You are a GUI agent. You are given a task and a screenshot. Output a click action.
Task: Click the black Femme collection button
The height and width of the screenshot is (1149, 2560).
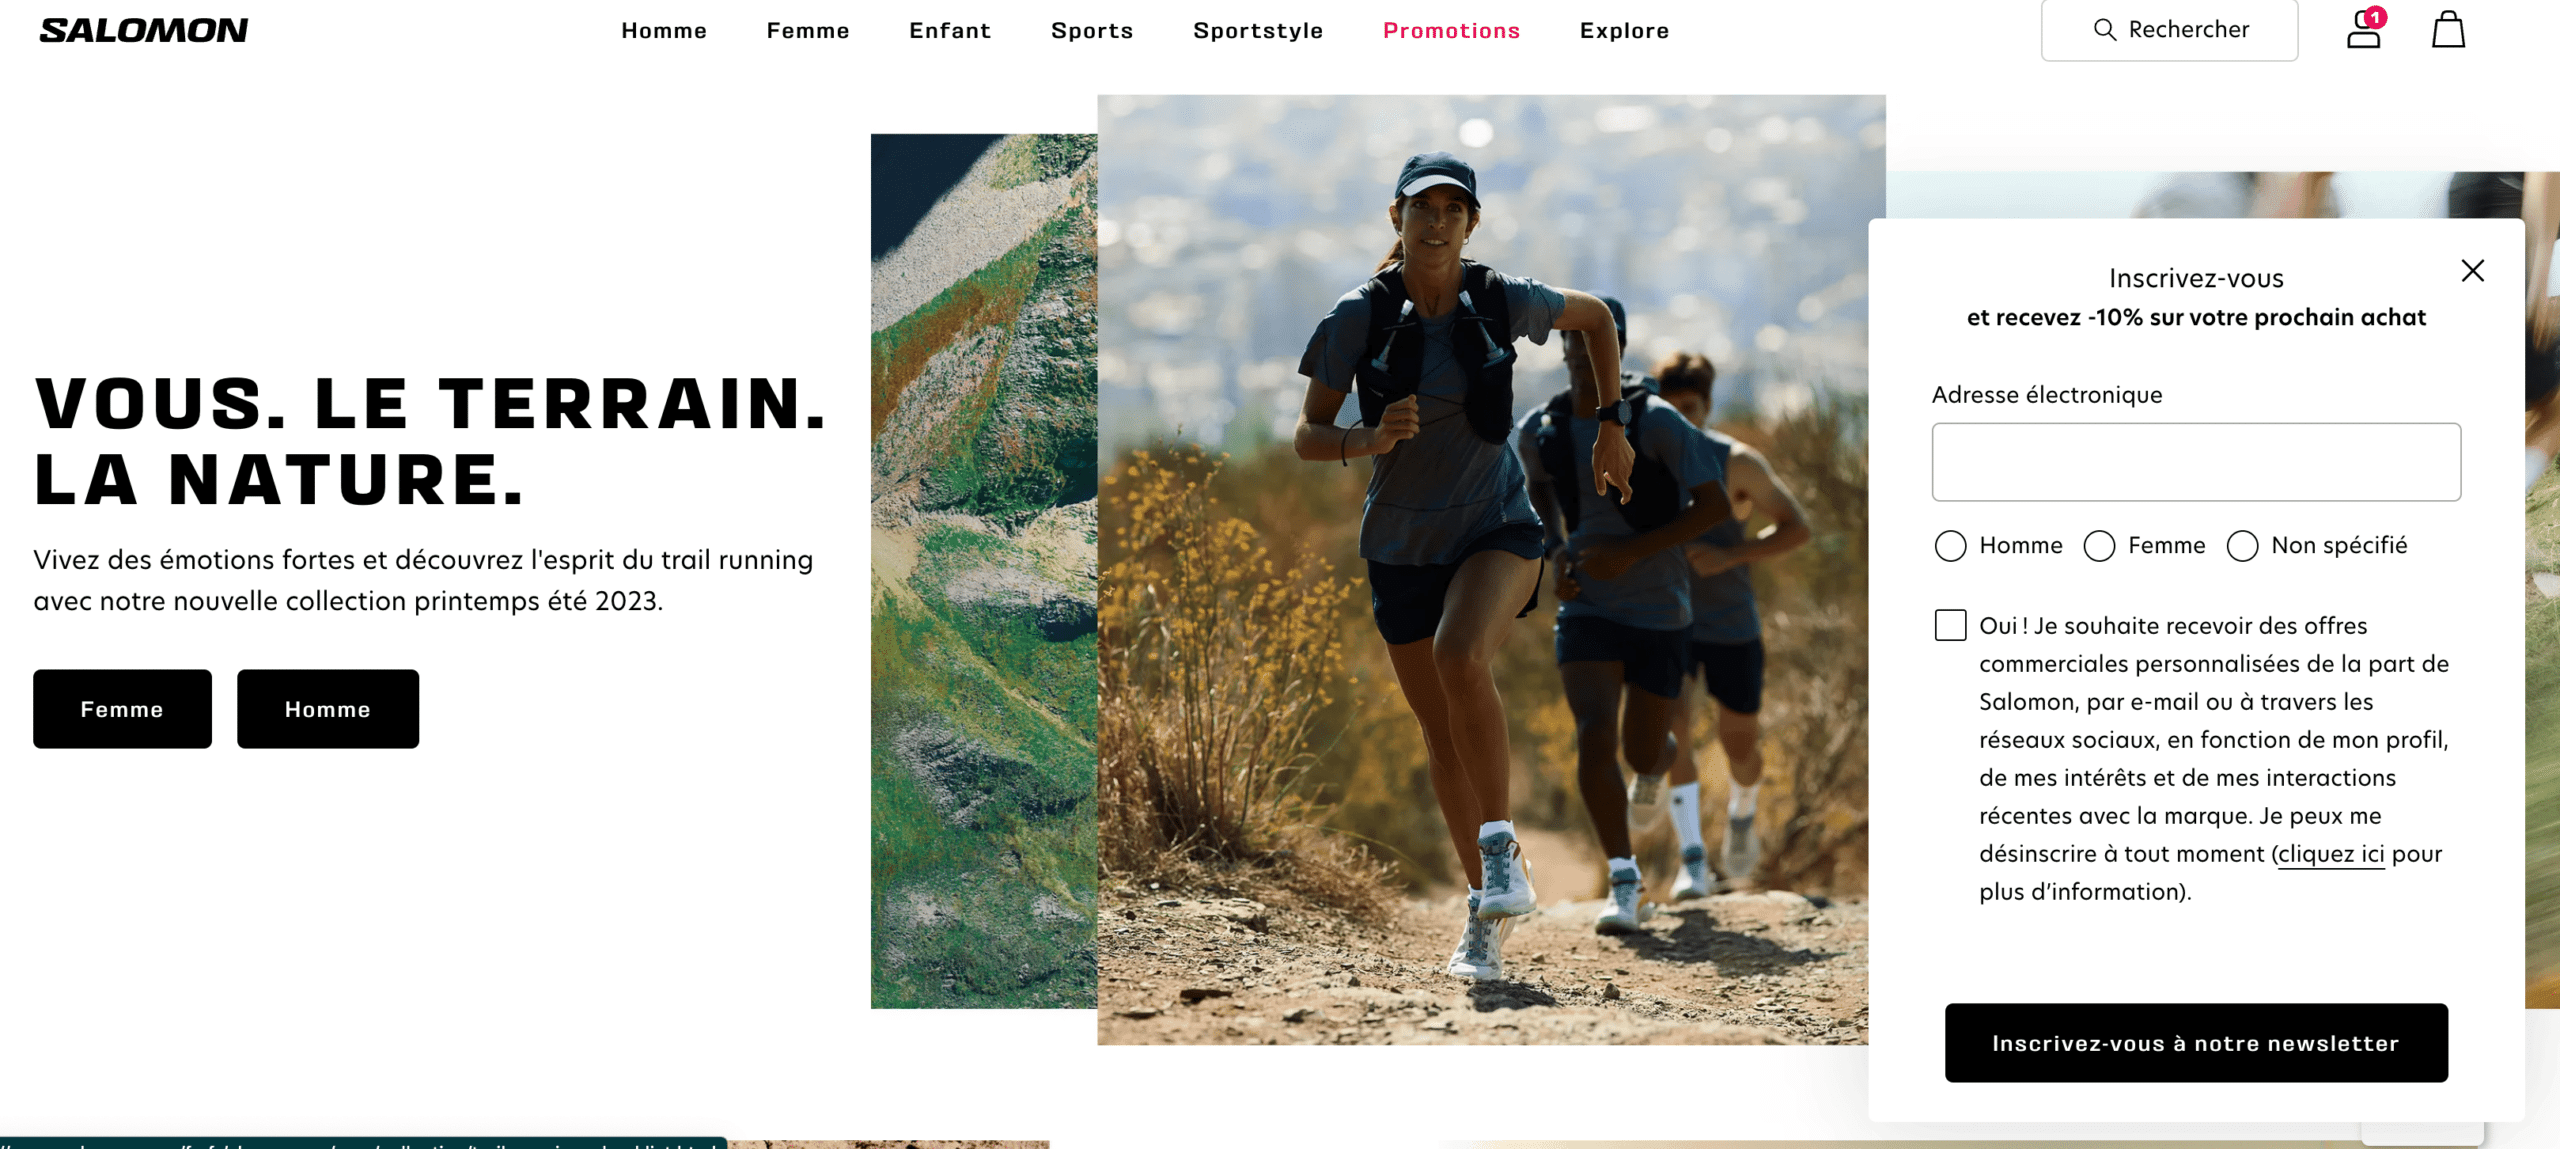click(122, 709)
